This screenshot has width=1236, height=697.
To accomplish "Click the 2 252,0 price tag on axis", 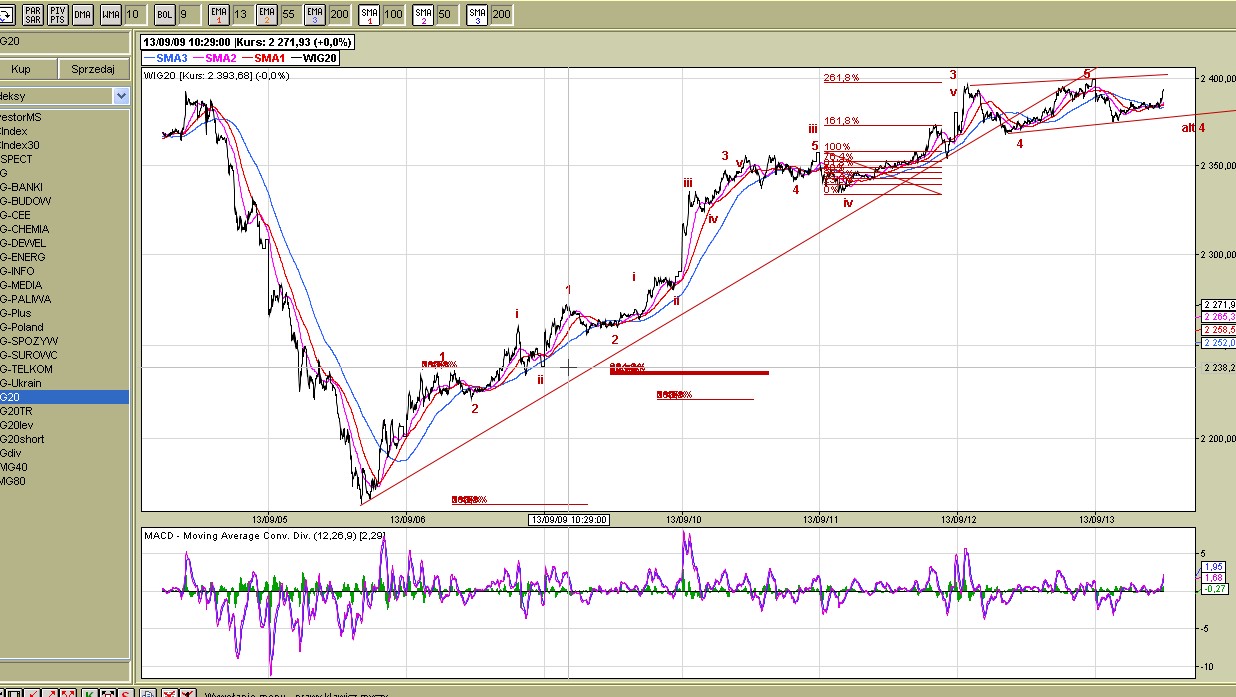I will click(x=1218, y=342).
